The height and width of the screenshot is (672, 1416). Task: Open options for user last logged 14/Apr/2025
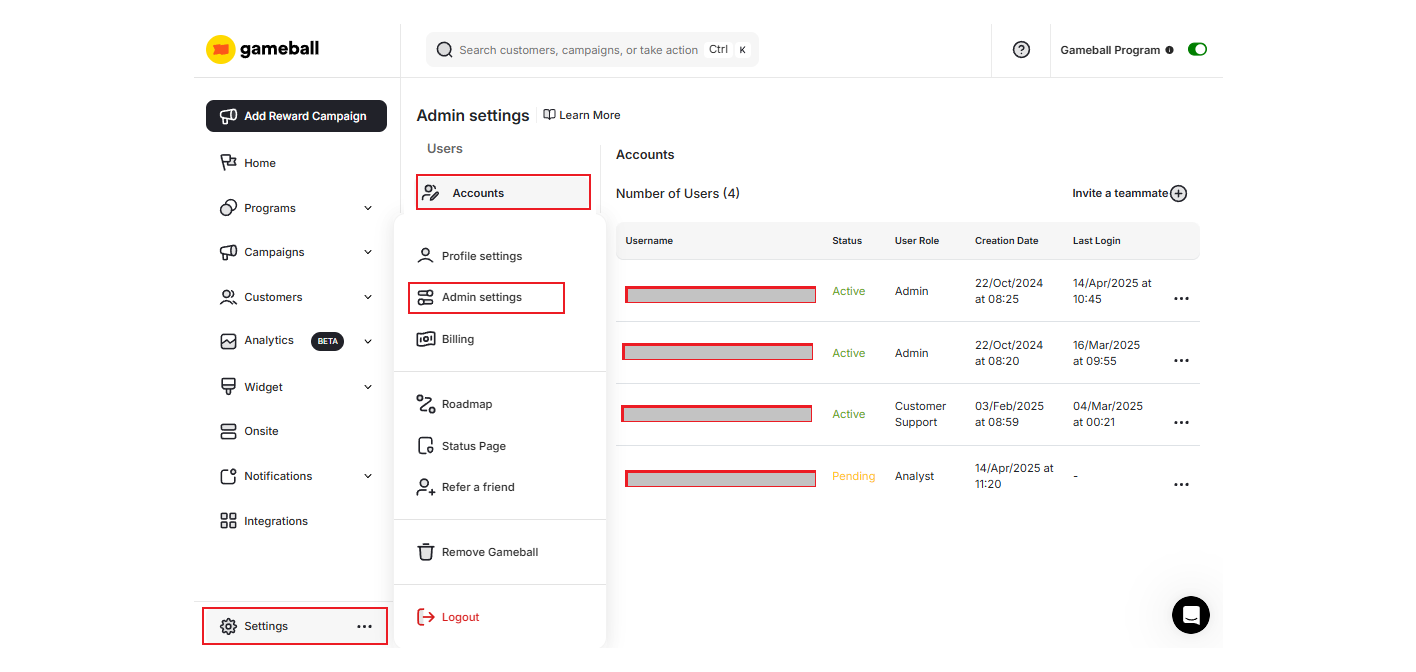coord(1181,298)
